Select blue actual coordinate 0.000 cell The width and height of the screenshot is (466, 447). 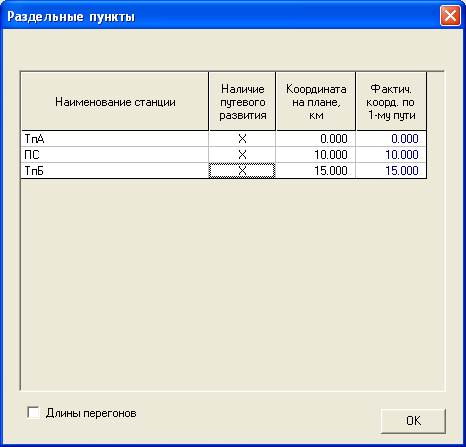coord(391,139)
